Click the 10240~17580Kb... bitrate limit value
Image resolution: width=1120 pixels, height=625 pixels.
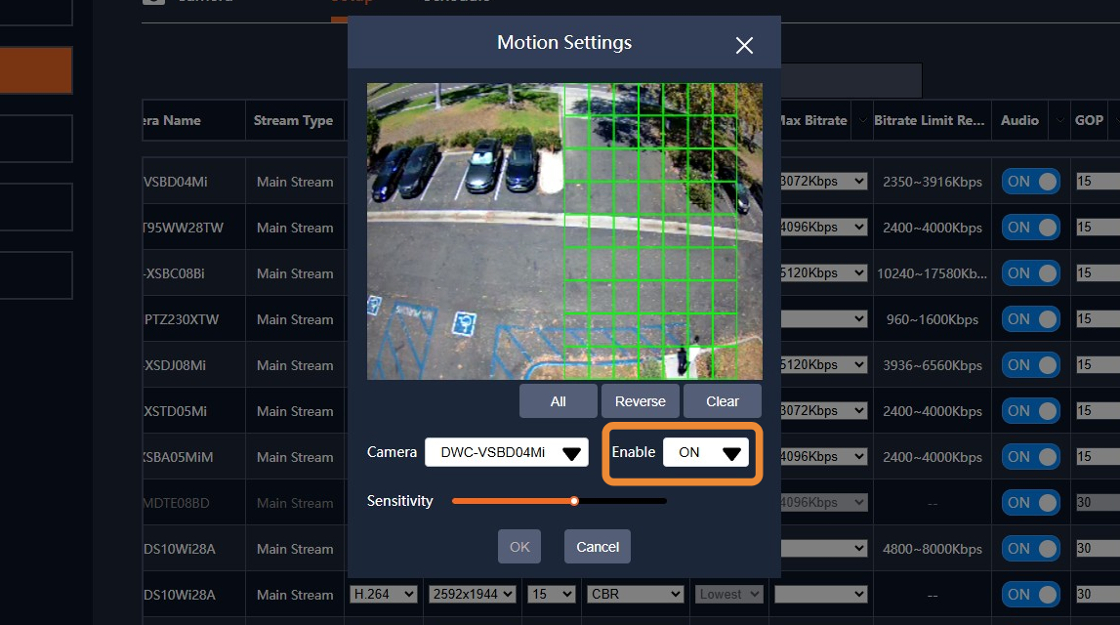click(x=932, y=274)
